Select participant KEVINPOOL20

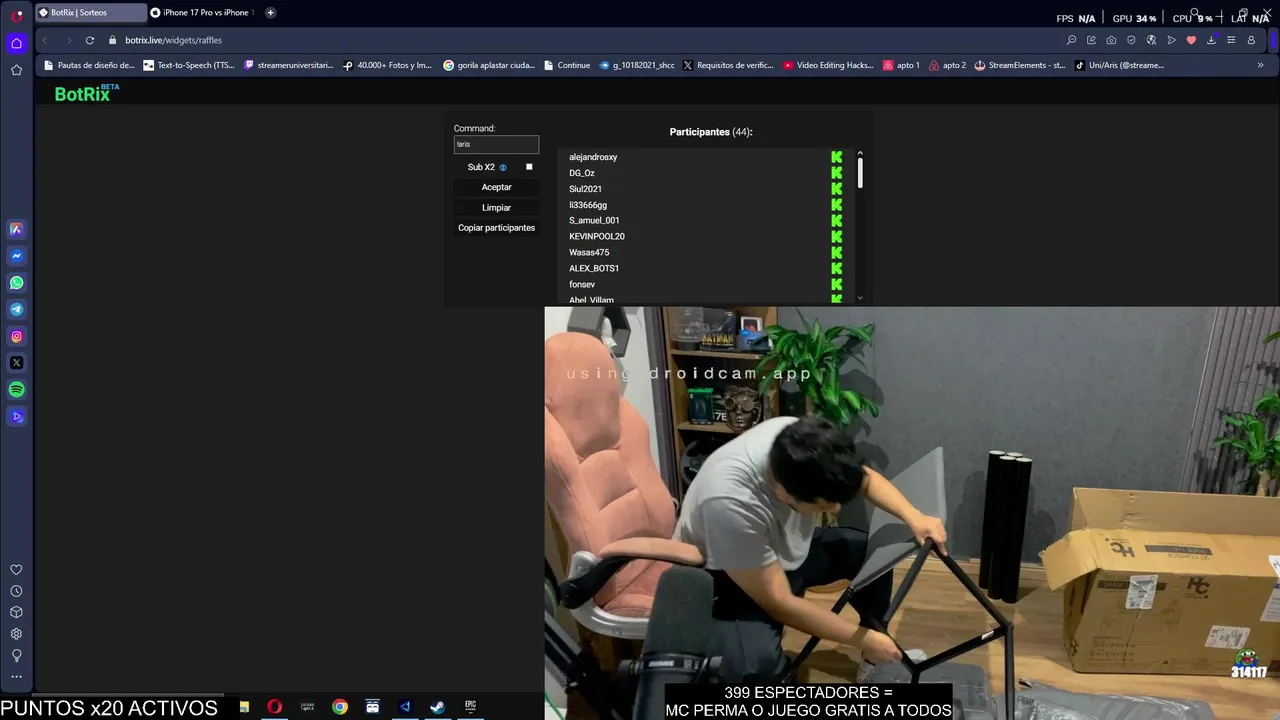point(597,237)
